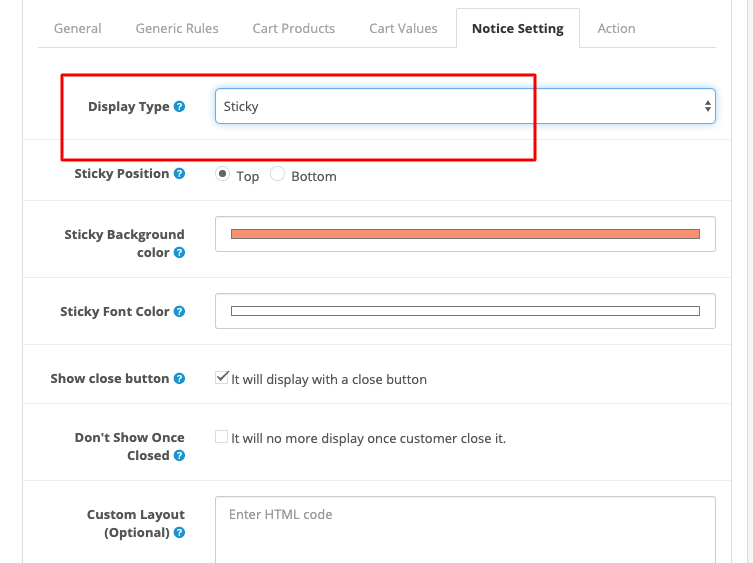Click the Display Type dropdown arrows
This screenshot has height=563, width=753.
(707, 106)
